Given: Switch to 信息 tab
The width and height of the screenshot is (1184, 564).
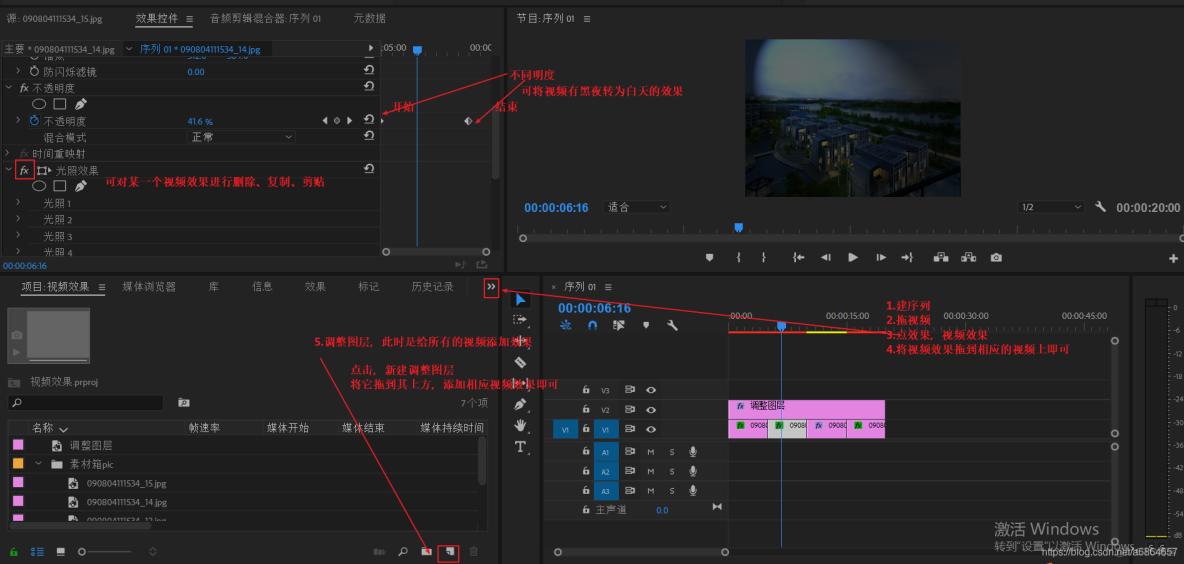Looking at the screenshot, I should point(262,287).
